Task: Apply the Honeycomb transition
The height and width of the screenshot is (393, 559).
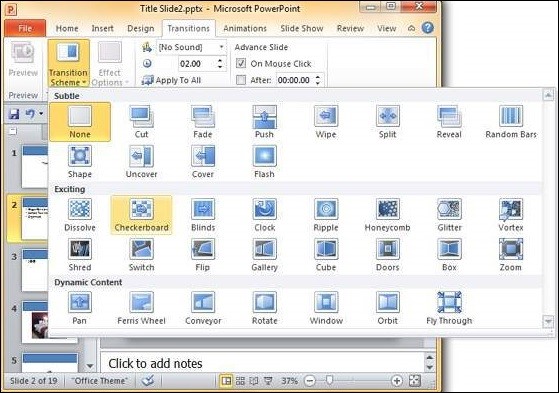Action: click(x=388, y=215)
